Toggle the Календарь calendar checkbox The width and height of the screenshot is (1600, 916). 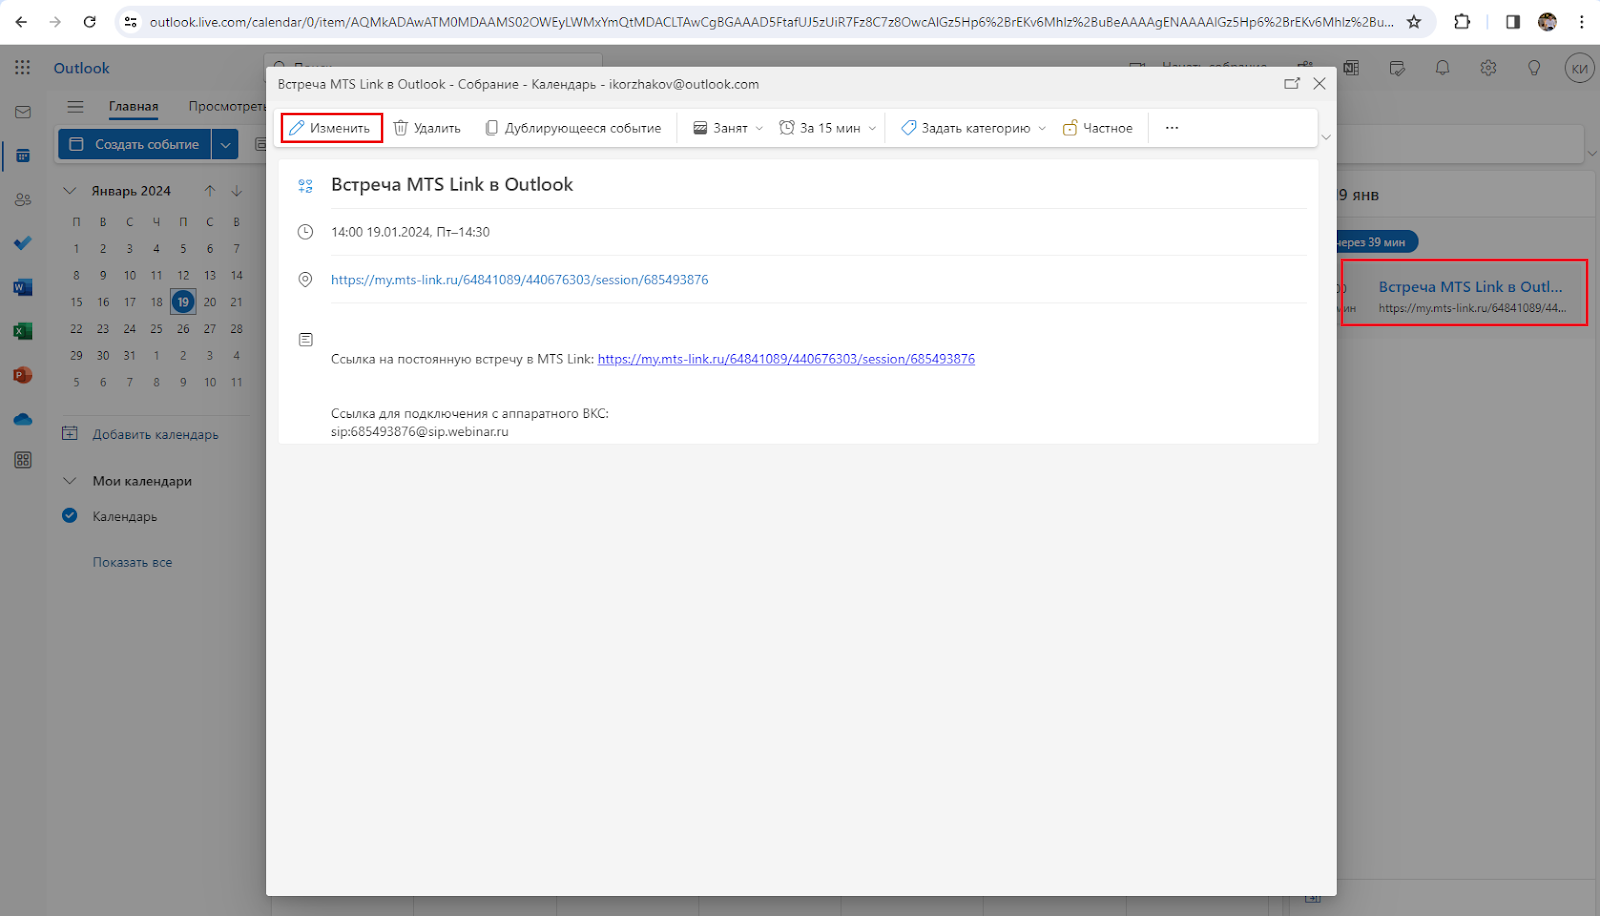pyautogui.click(x=70, y=516)
